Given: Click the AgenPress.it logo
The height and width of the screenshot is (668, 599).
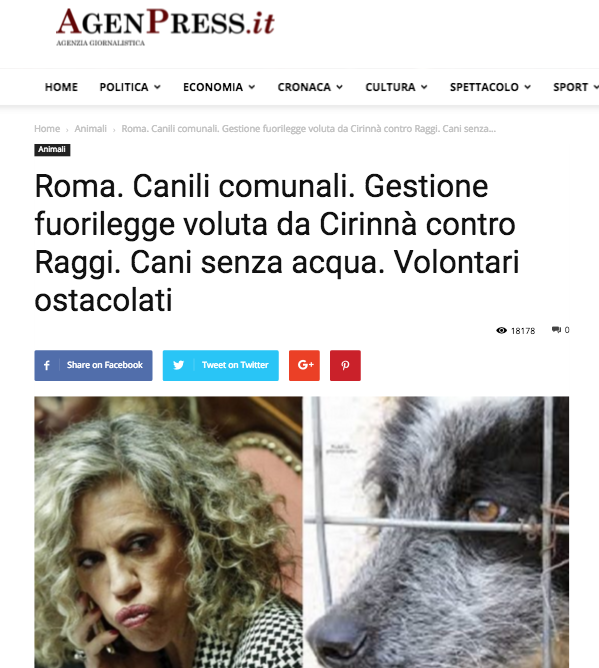Looking at the screenshot, I should click(165, 26).
